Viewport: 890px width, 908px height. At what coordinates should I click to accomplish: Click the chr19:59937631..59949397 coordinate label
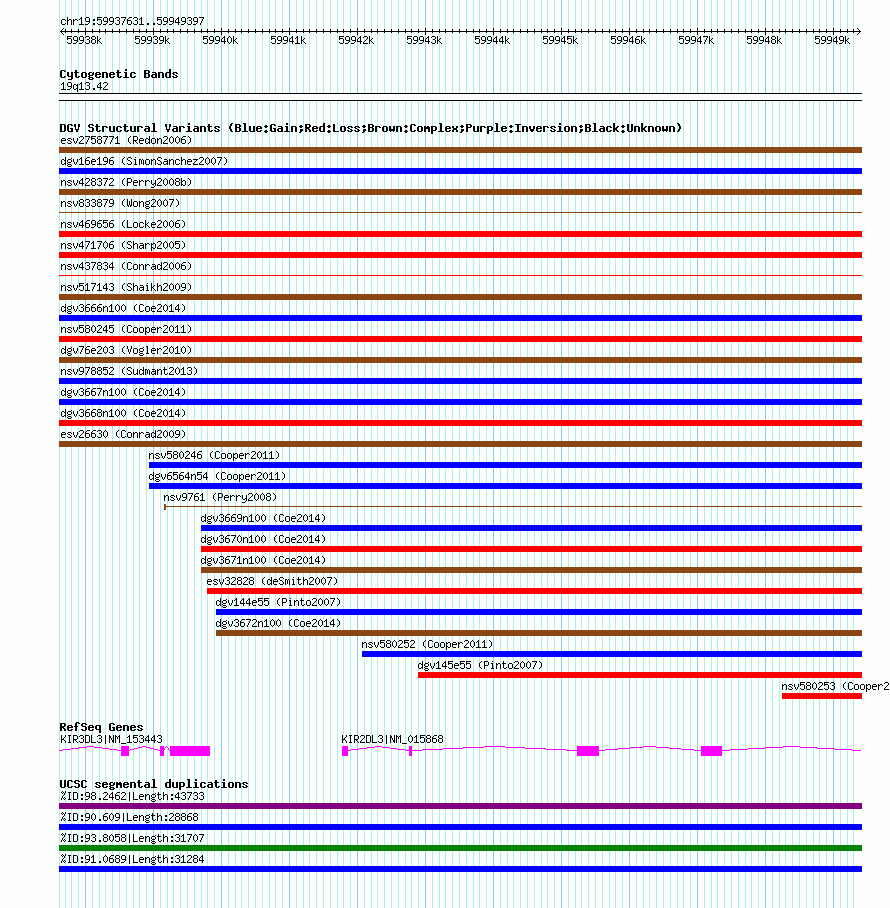coord(132,21)
